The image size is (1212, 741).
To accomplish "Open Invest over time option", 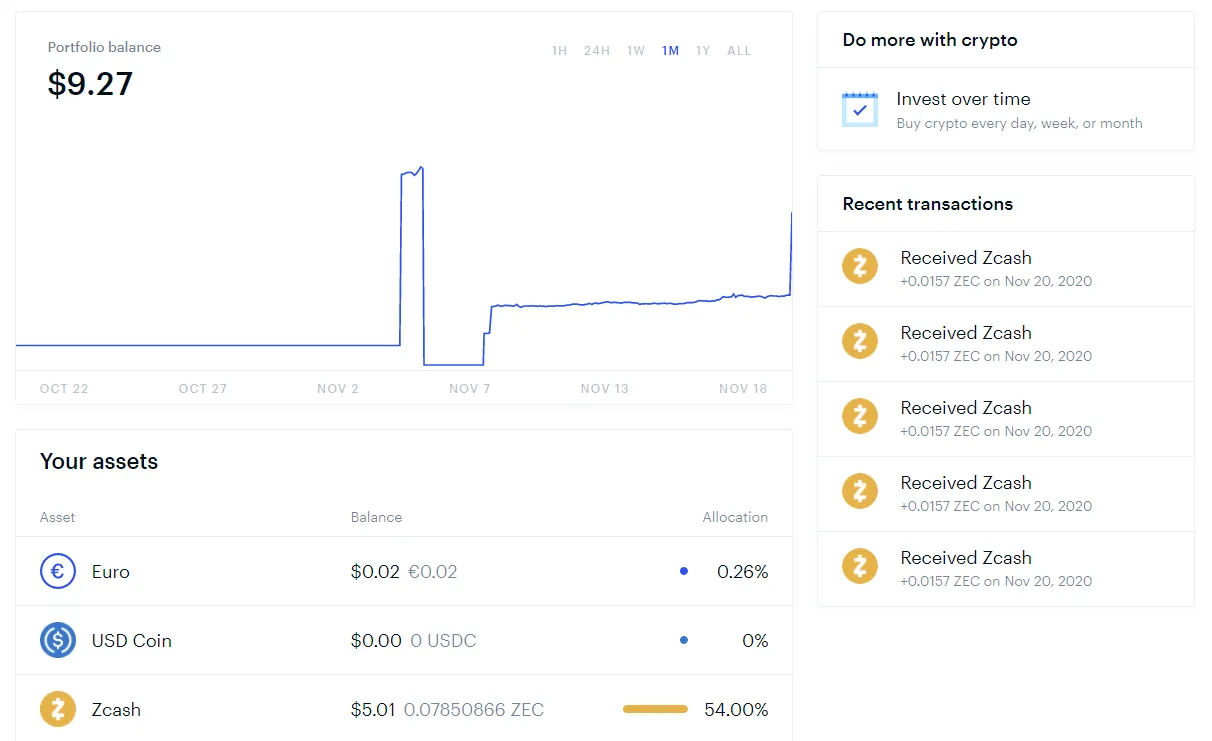I will tap(1006, 109).
